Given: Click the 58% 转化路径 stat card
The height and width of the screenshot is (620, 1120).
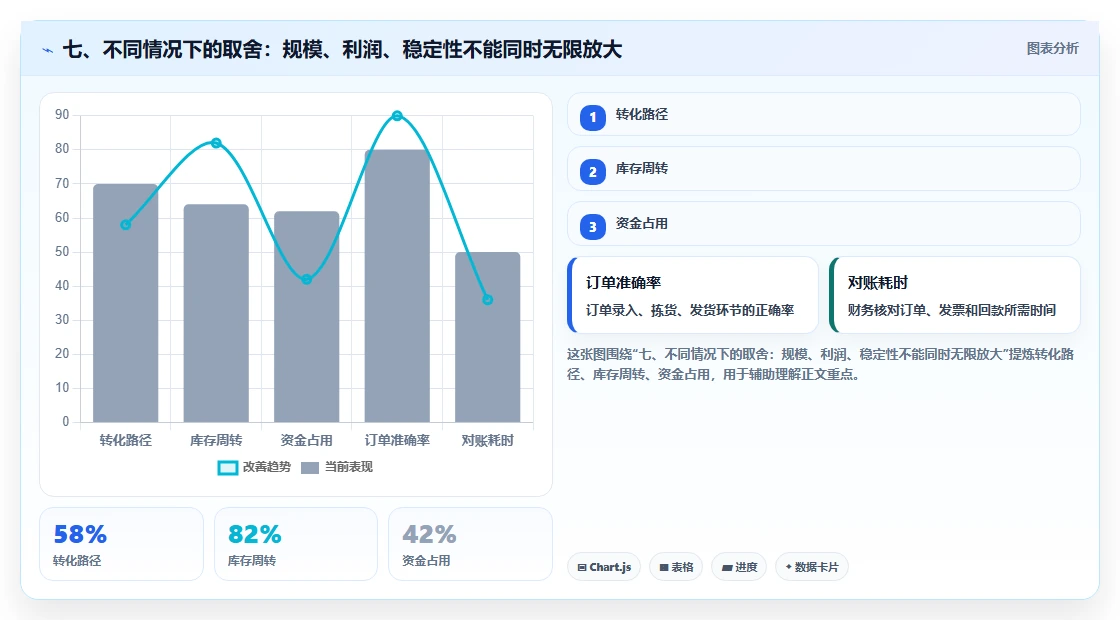Looking at the screenshot, I should (x=121, y=544).
